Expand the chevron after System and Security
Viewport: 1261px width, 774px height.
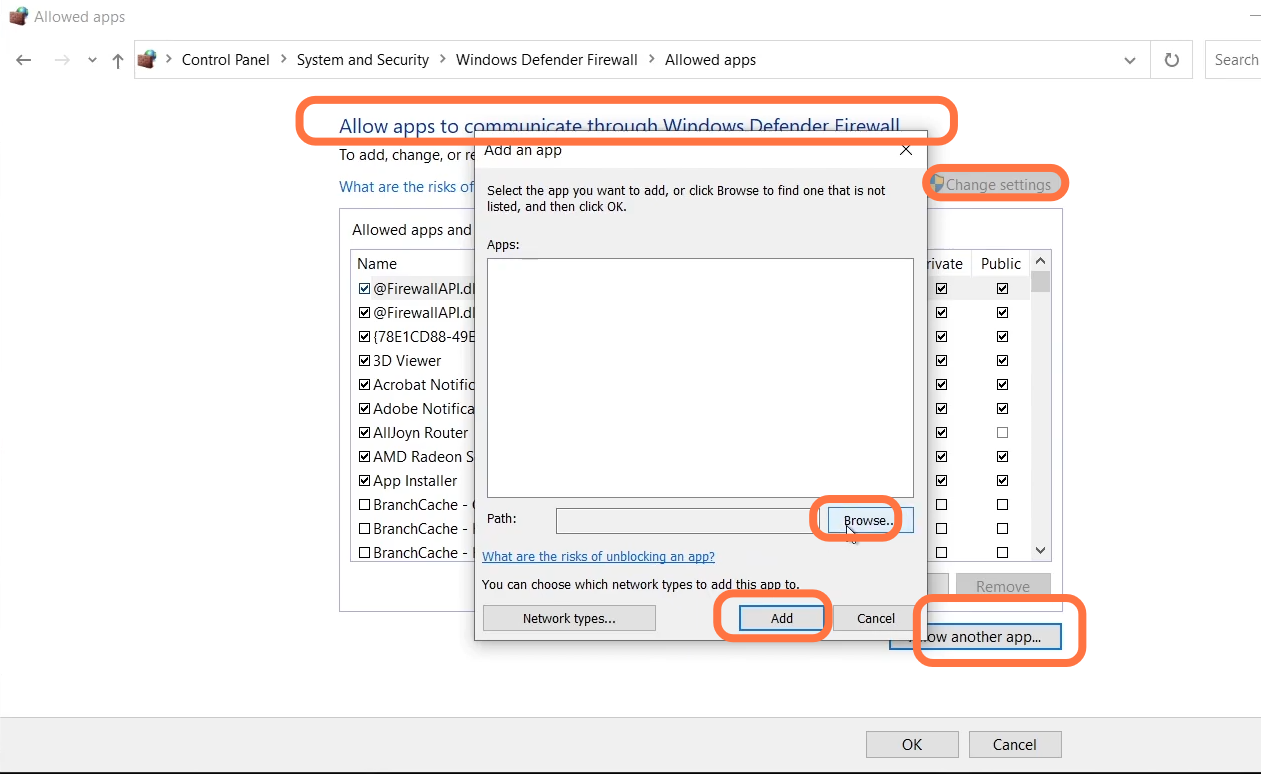coord(443,60)
